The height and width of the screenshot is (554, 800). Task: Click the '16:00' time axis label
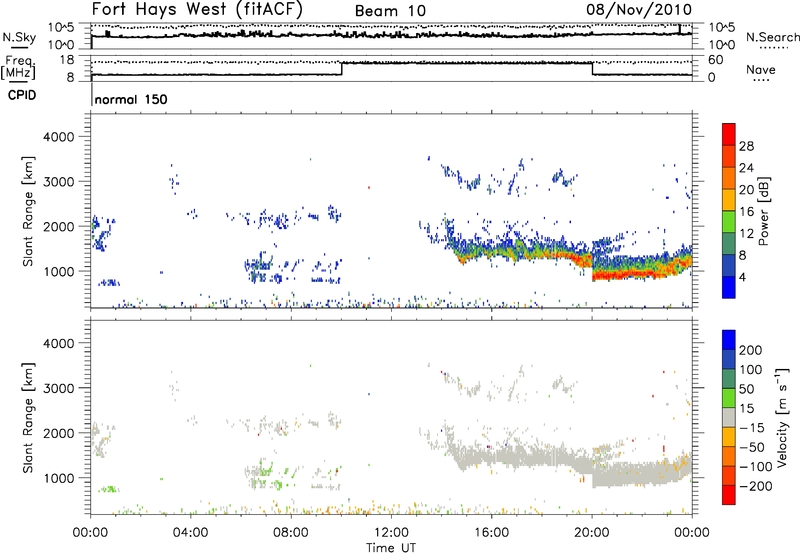click(x=491, y=533)
